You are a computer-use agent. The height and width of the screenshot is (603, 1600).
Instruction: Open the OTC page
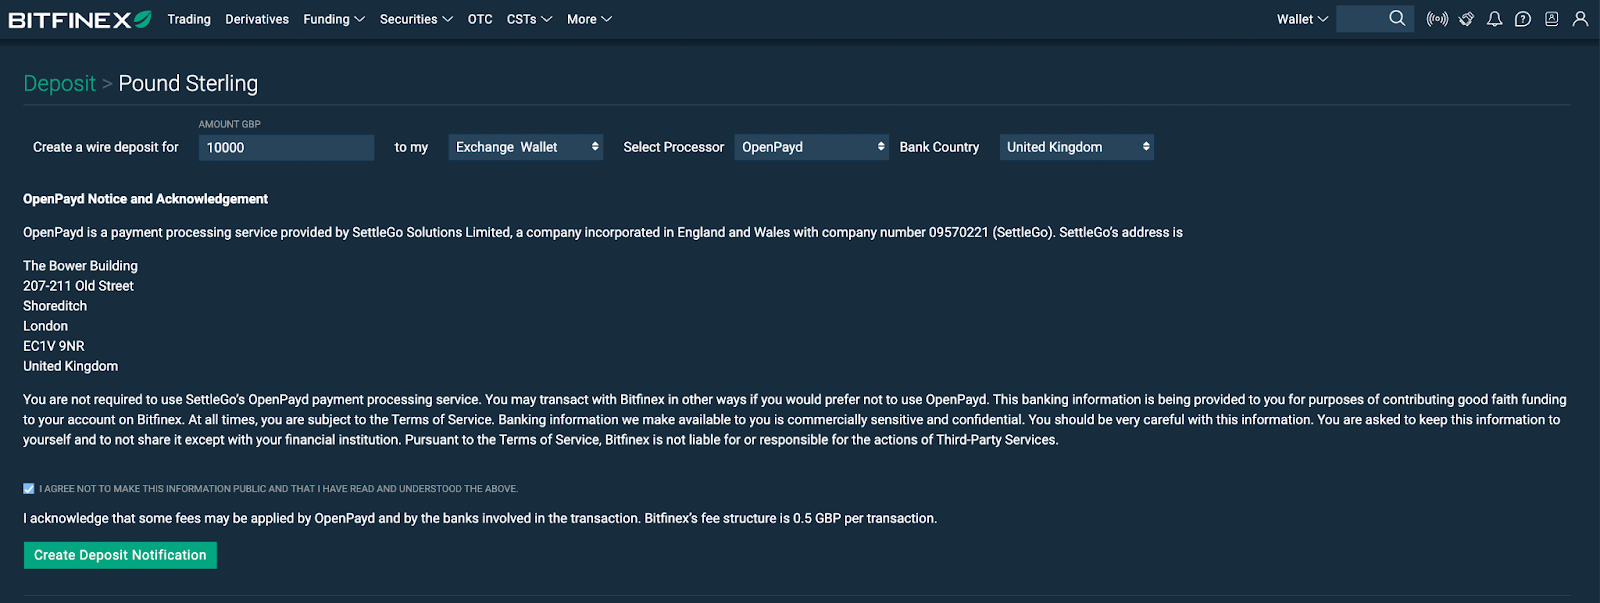[x=480, y=19]
